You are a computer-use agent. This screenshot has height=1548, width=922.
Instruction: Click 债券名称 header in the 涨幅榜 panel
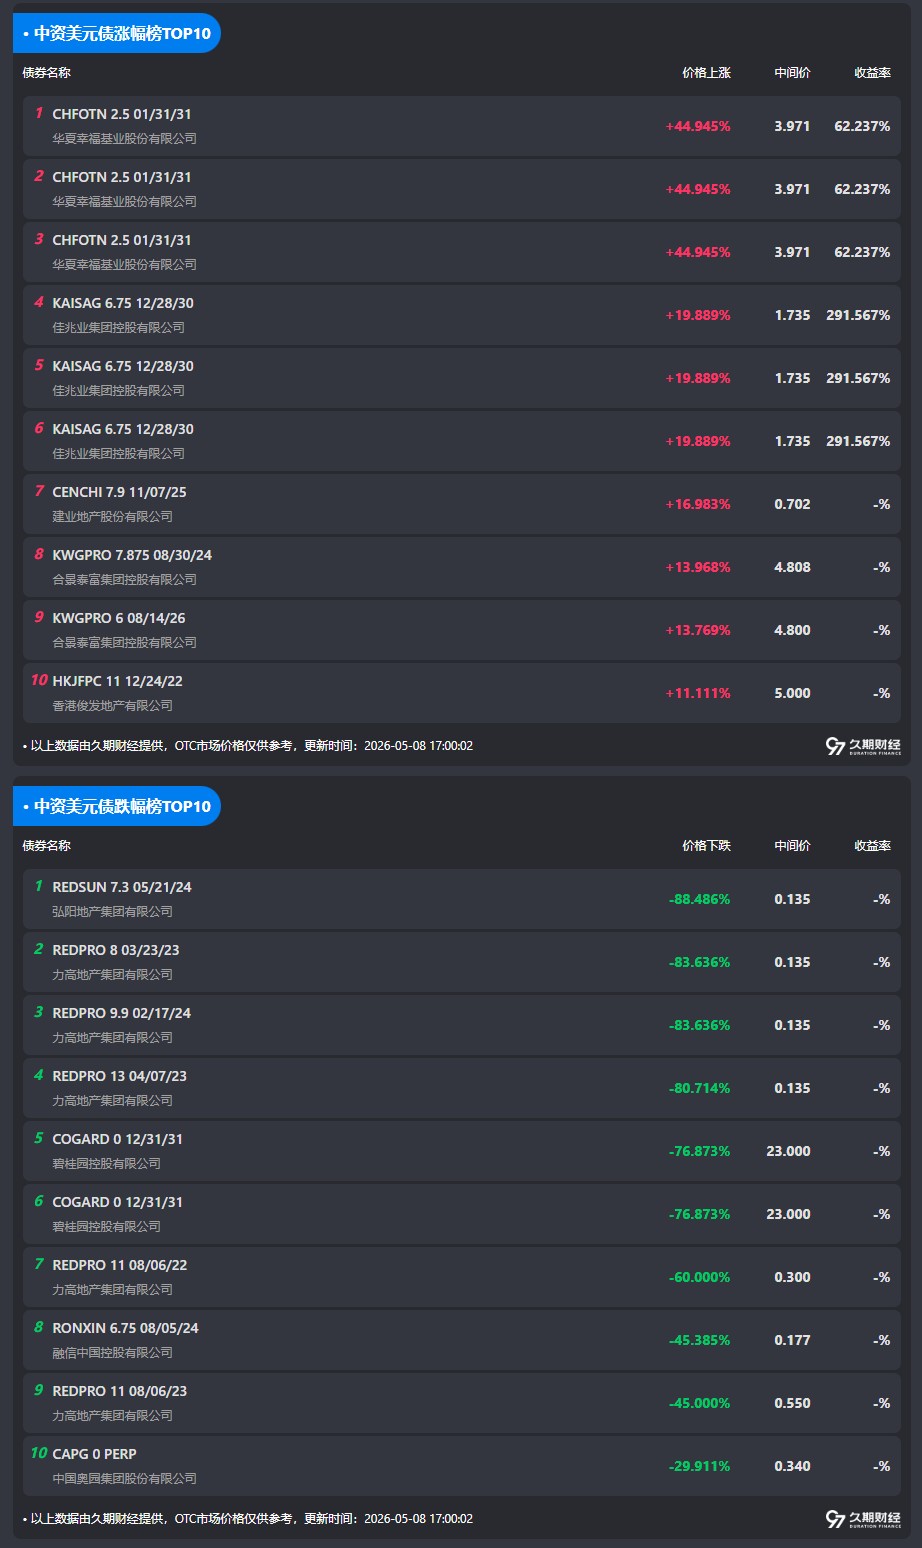[x=47, y=73]
